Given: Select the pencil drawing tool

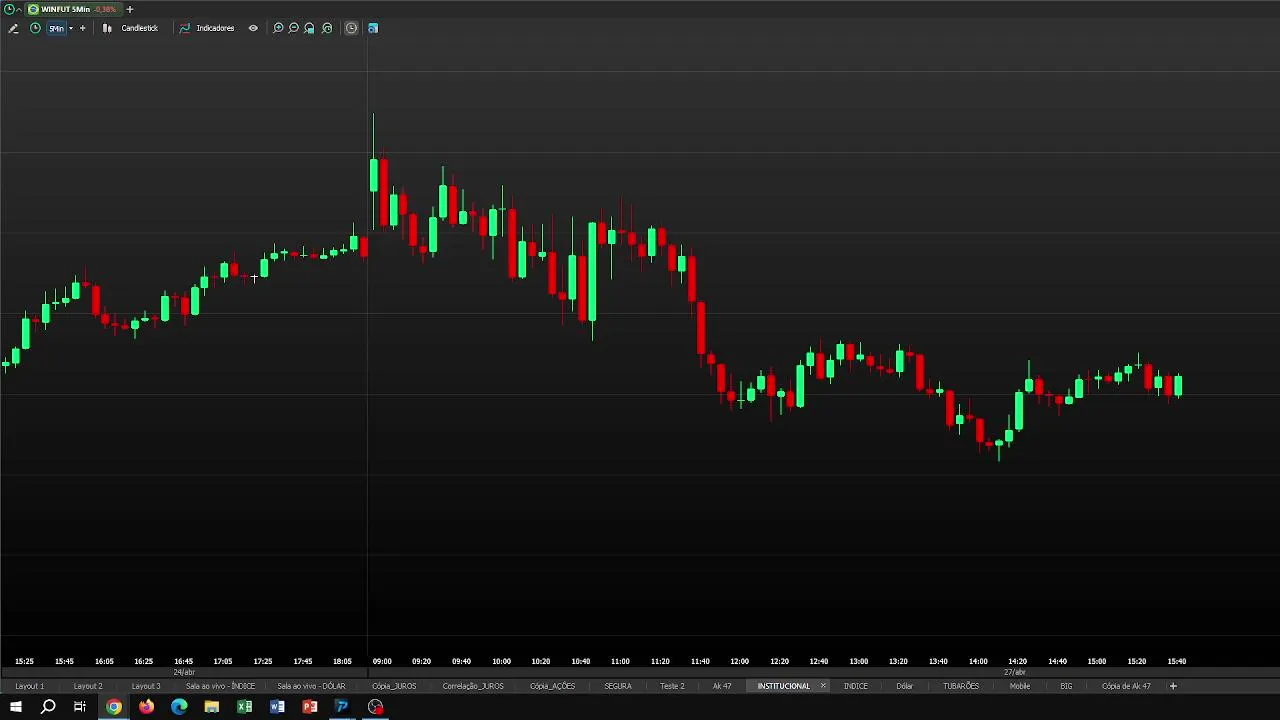Looking at the screenshot, I should 13,28.
